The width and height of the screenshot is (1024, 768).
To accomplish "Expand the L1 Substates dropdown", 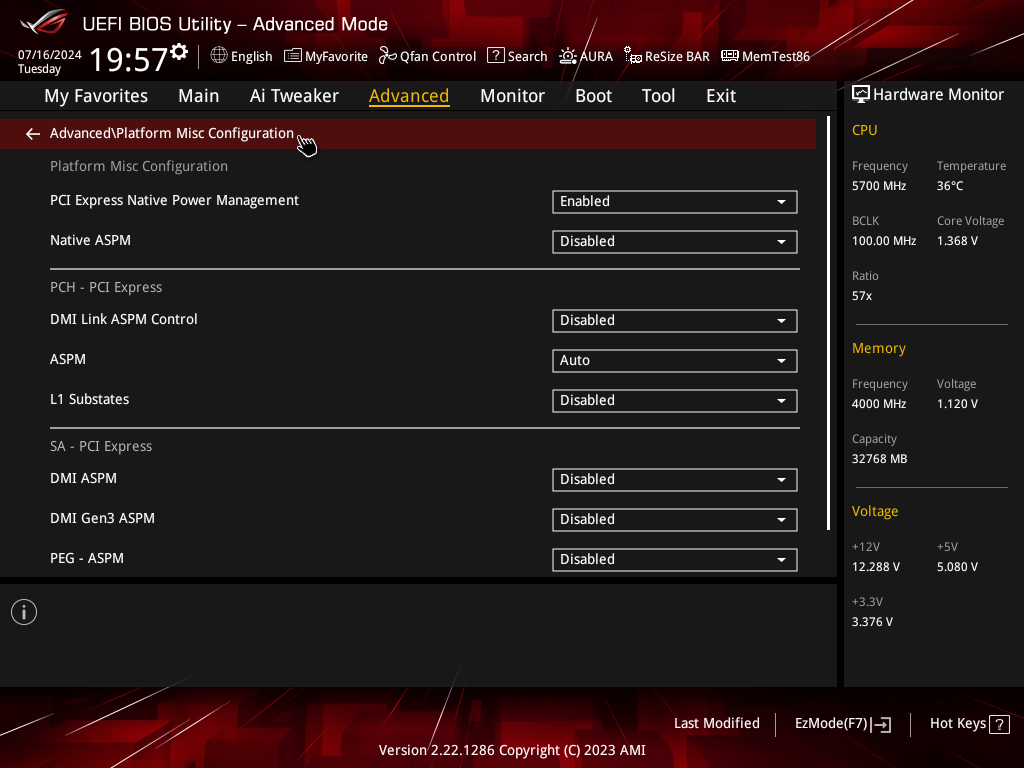I will click(675, 400).
